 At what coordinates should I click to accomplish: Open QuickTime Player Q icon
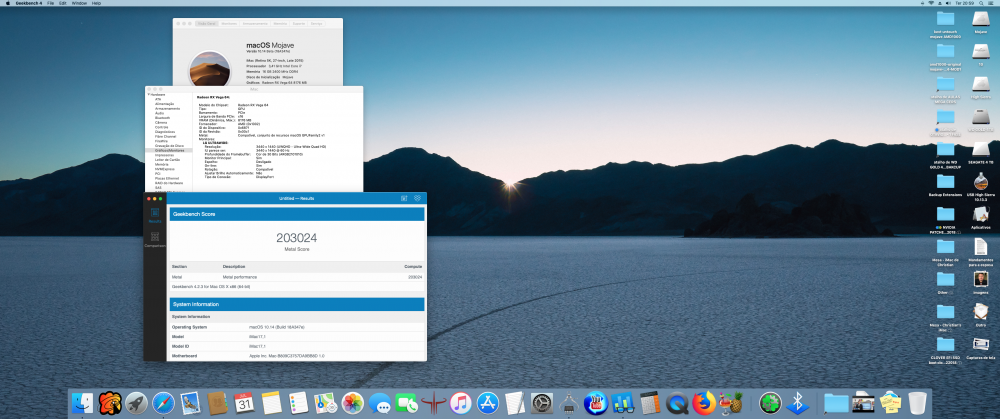(x=677, y=403)
